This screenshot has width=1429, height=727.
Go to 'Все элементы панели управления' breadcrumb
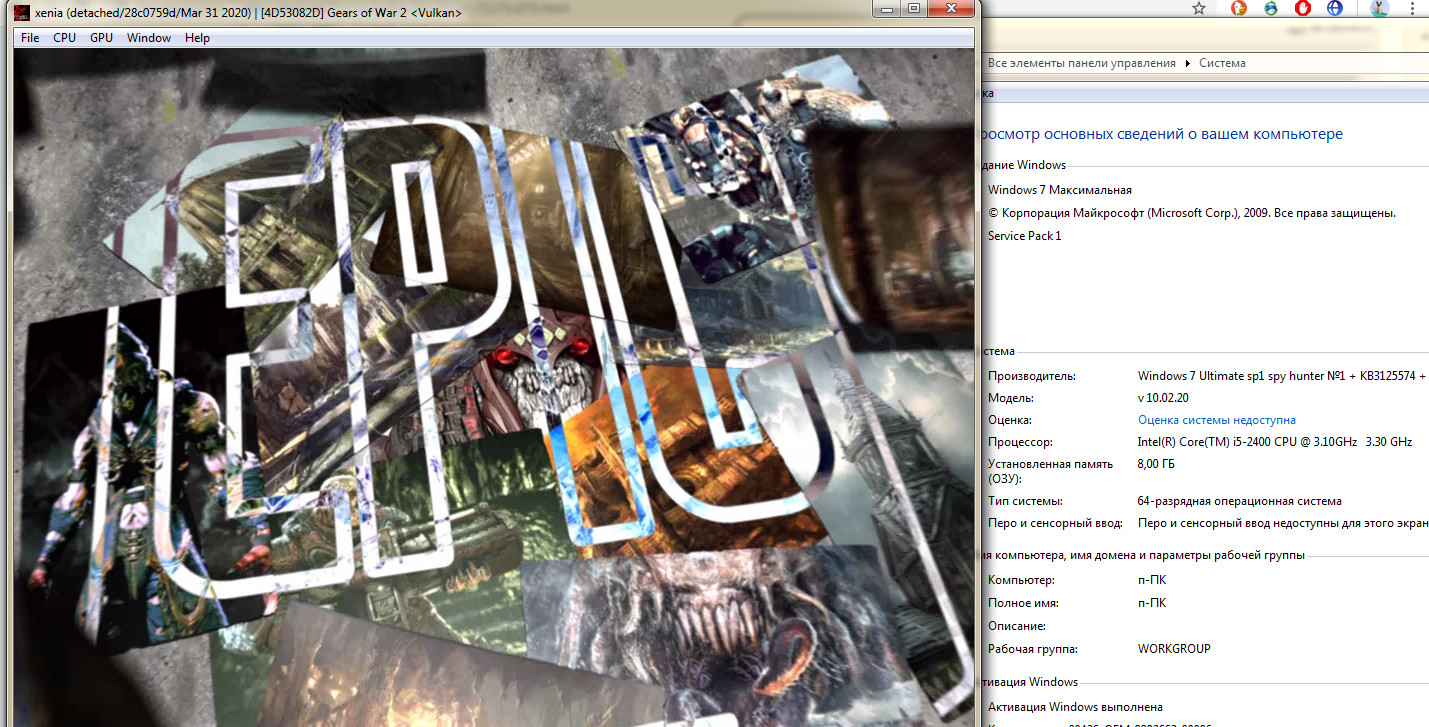1082,63
